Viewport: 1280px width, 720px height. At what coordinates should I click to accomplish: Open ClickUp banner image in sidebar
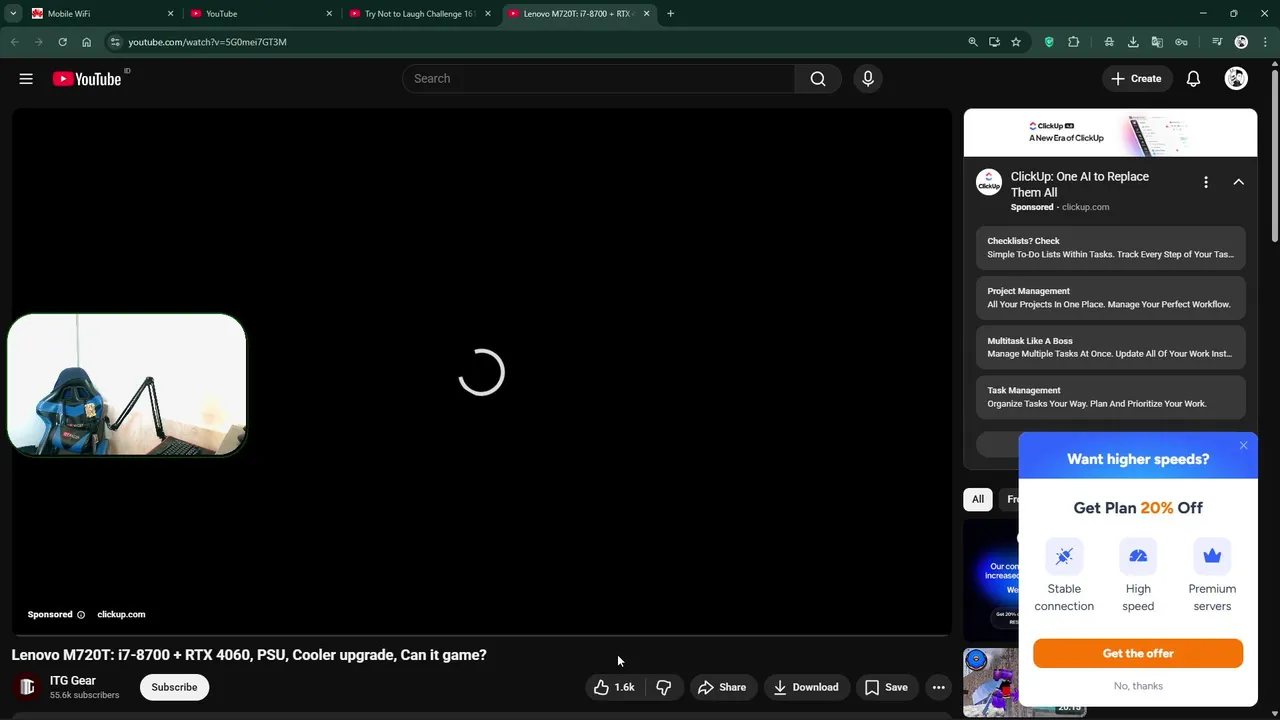pos(1110,133)
